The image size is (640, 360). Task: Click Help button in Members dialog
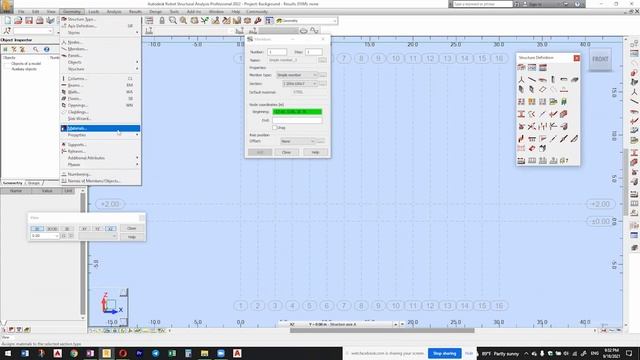(315, 152)
